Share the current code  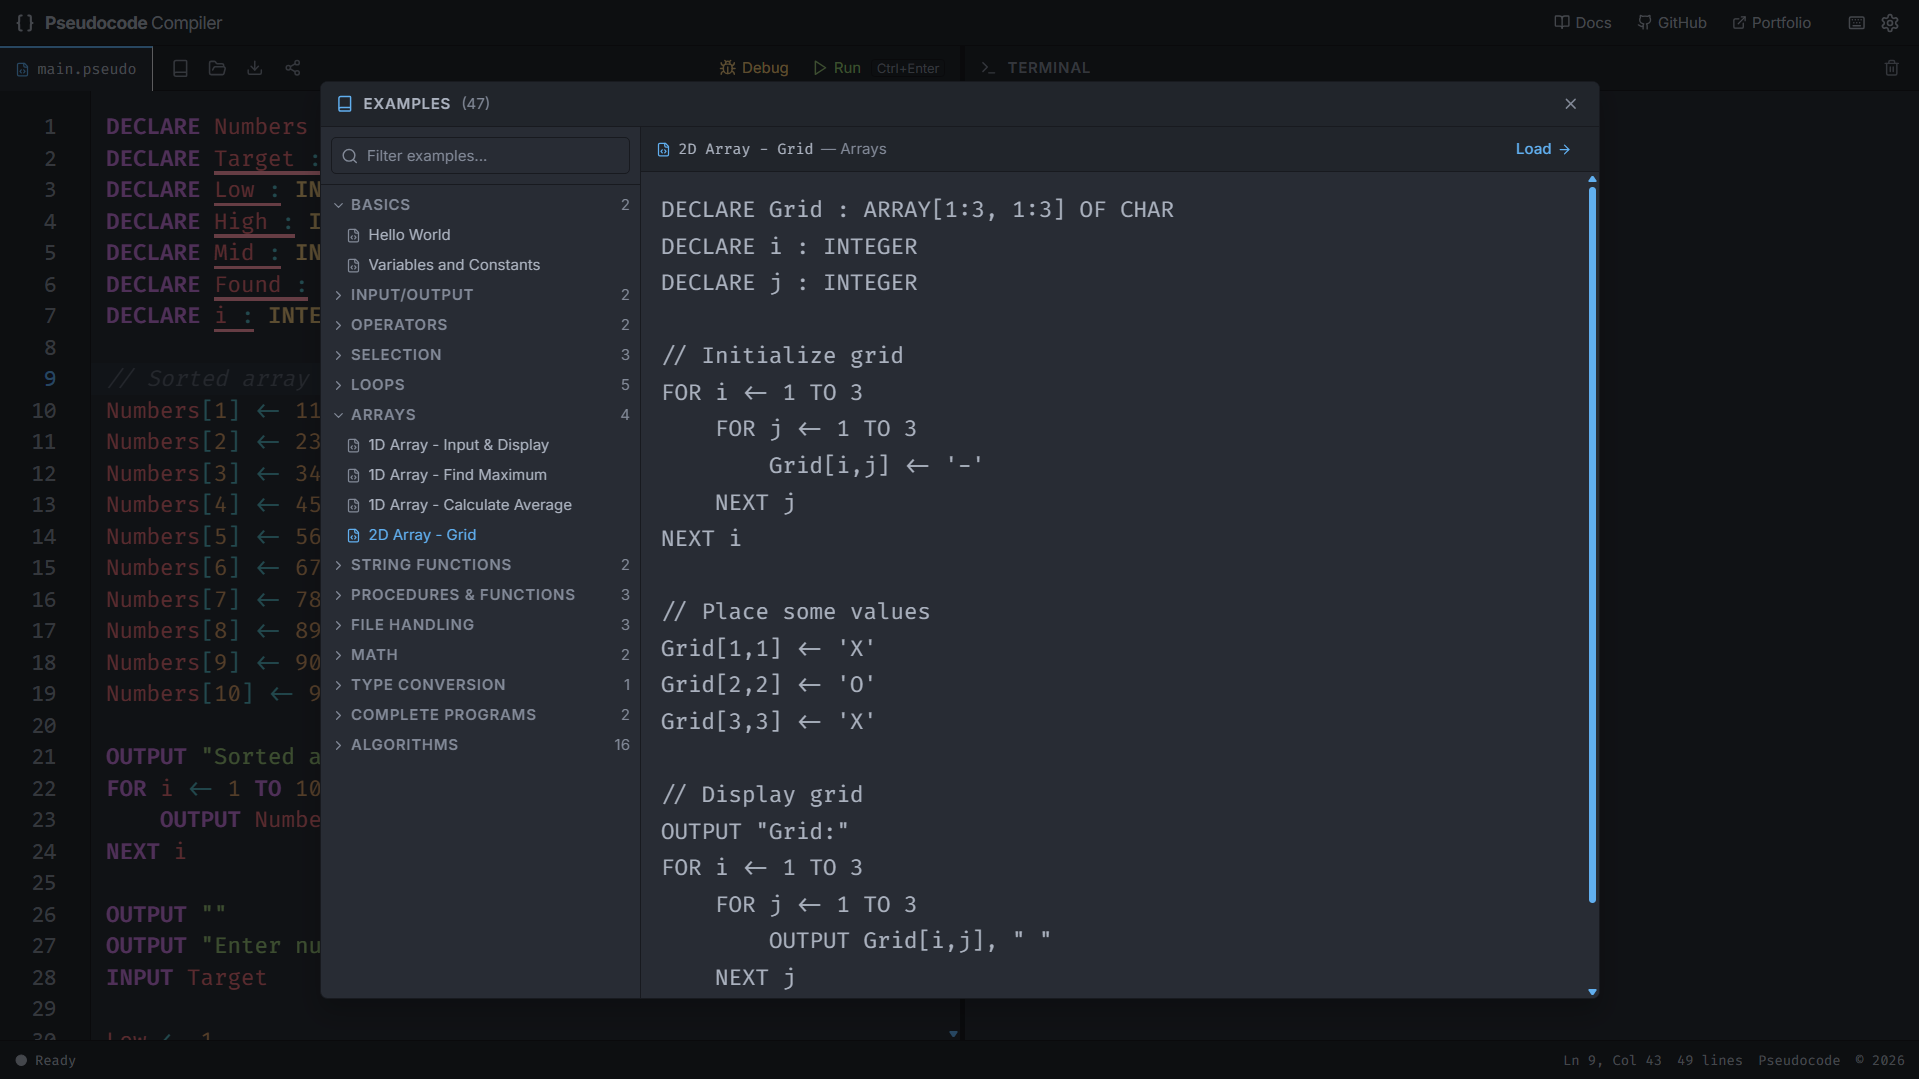coord(293,68)
